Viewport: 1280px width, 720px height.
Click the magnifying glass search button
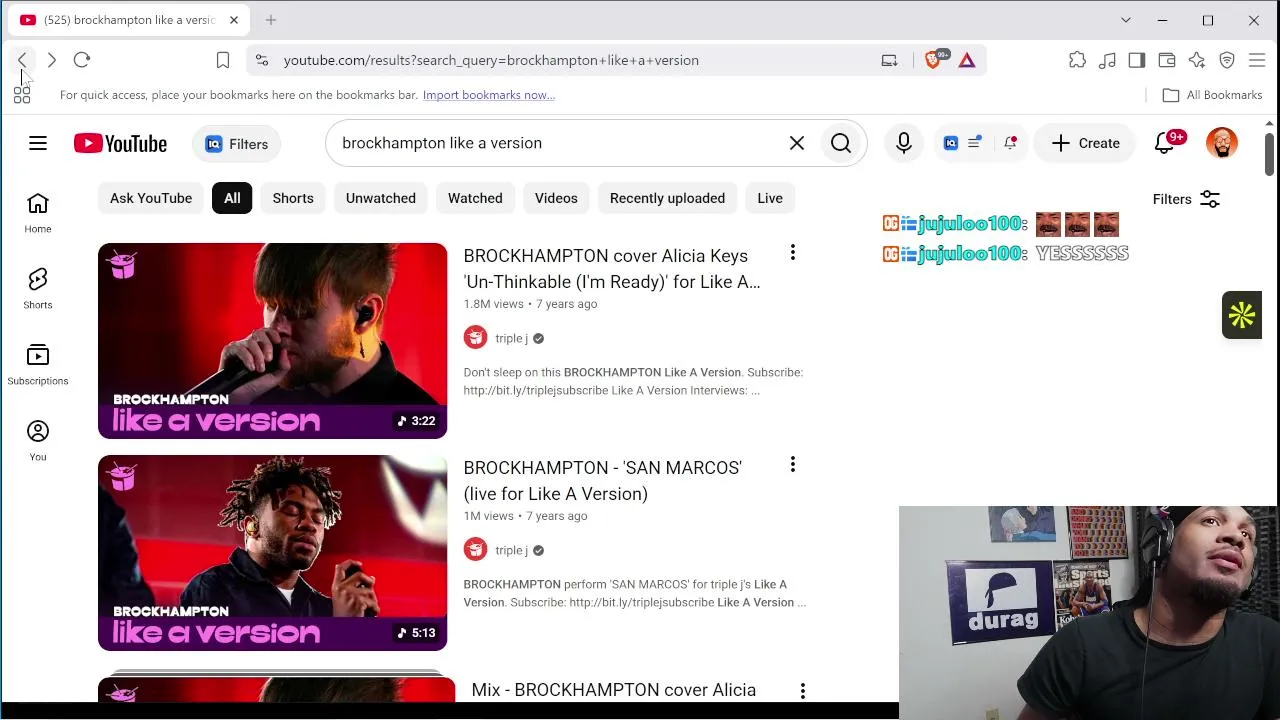(841, 143)
